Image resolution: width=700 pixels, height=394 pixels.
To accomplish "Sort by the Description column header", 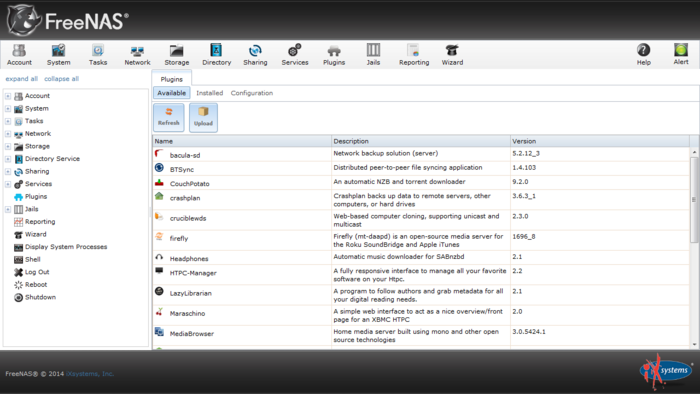I will point(421,141).
